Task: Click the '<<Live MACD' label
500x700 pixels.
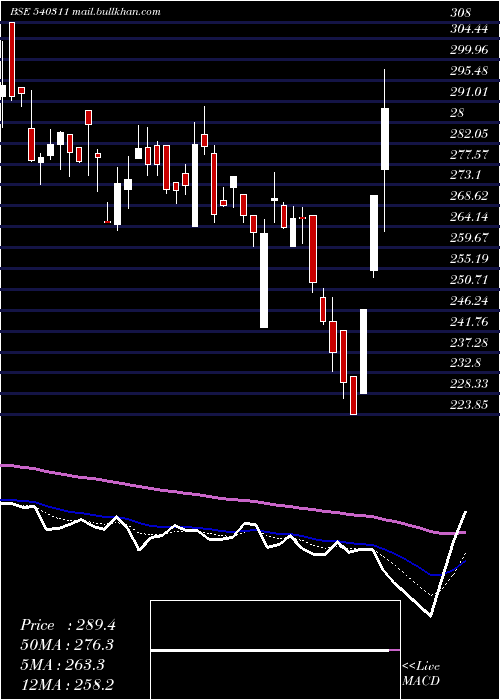Action: point(421,673)
